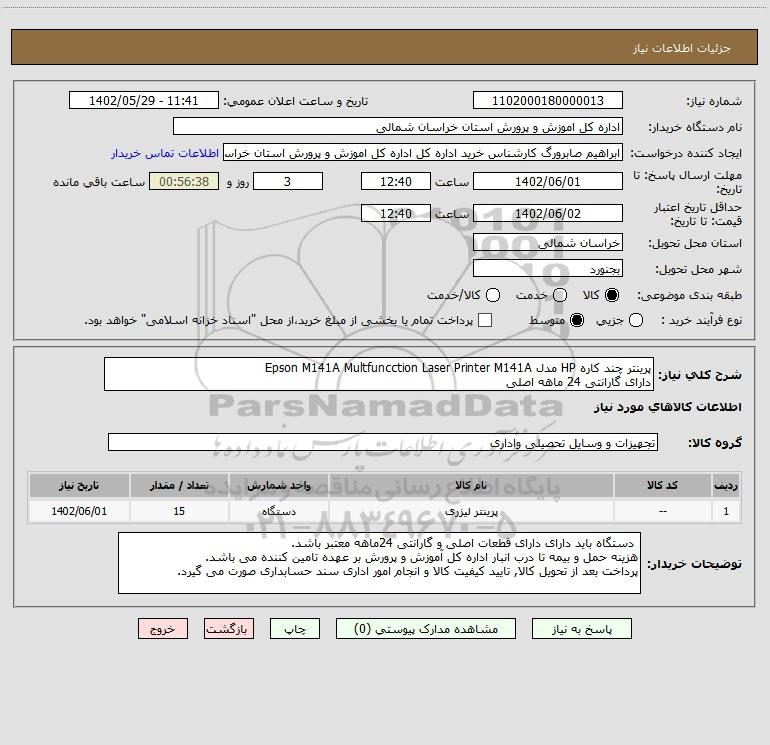The image size is (770, 745).
Task: Click the ردیف column header
Action: coord(726,485)
